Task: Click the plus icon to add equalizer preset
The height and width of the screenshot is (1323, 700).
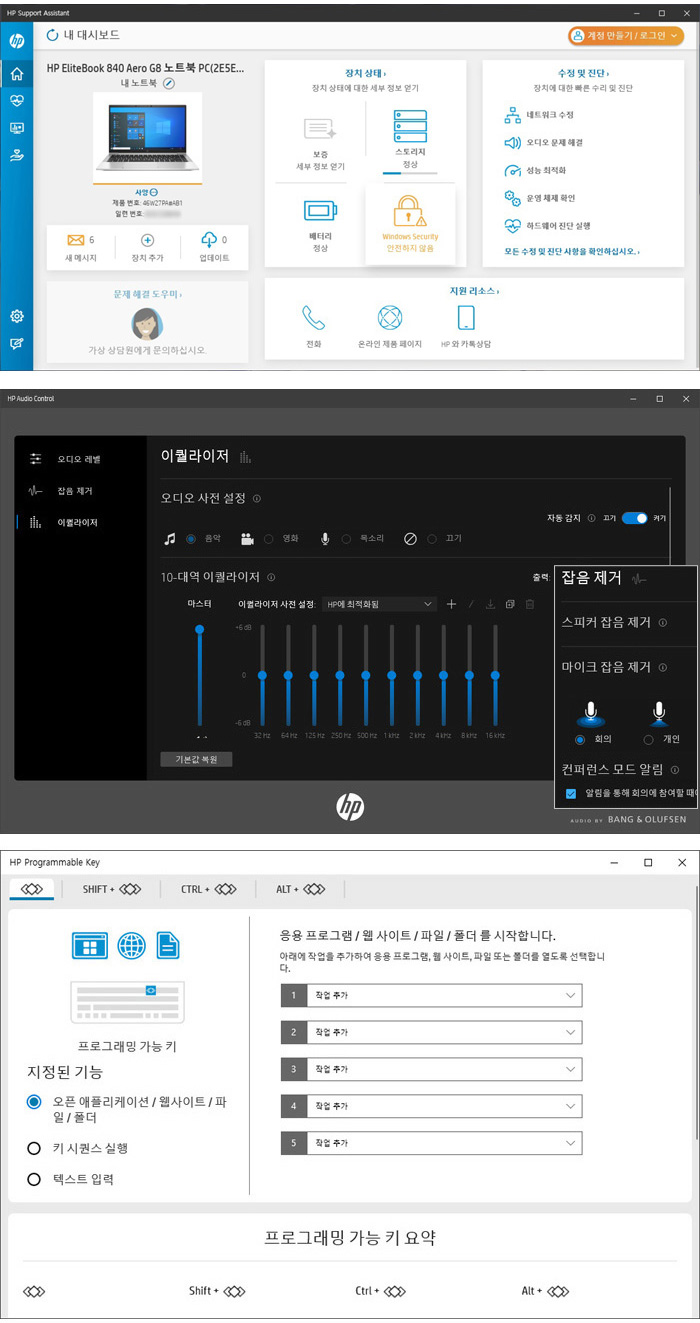Action: tap(451, 604)
